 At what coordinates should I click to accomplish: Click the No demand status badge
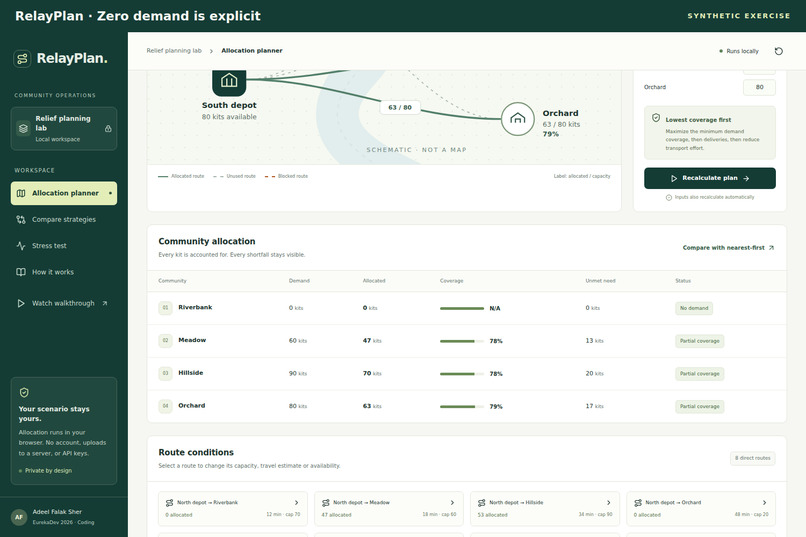694,308
